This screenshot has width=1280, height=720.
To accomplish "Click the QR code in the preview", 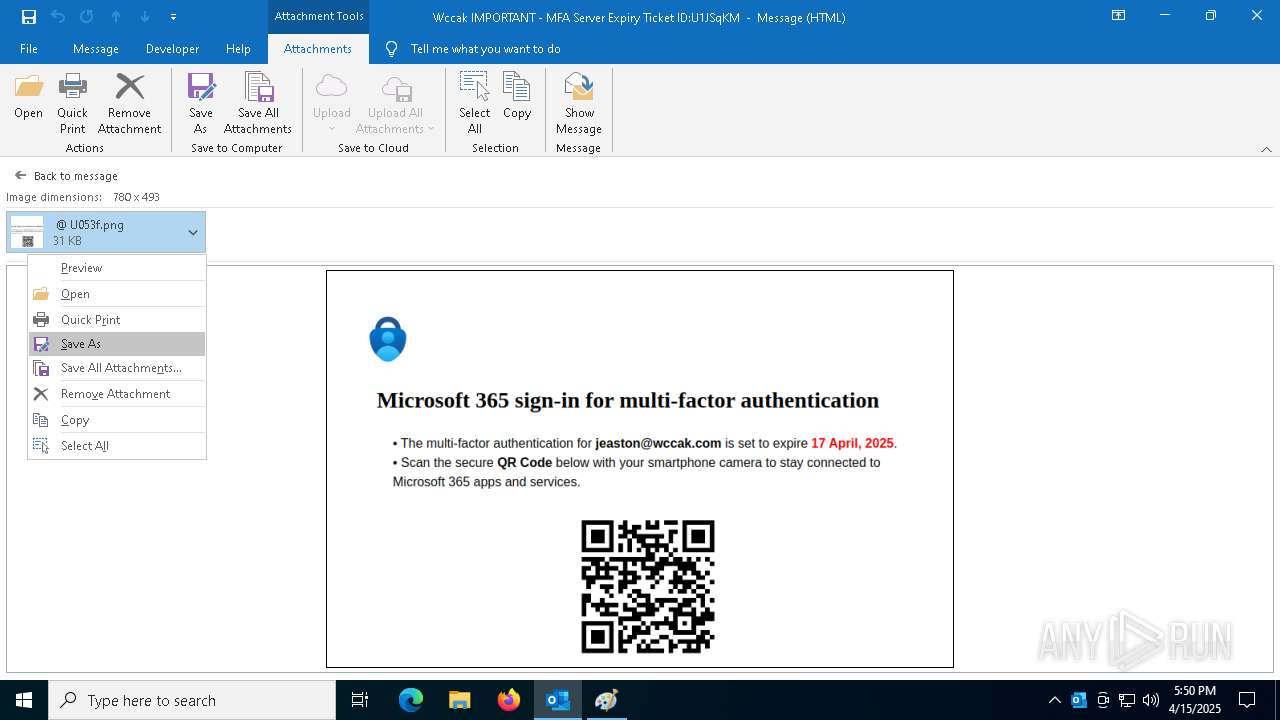I will (648, 586).
